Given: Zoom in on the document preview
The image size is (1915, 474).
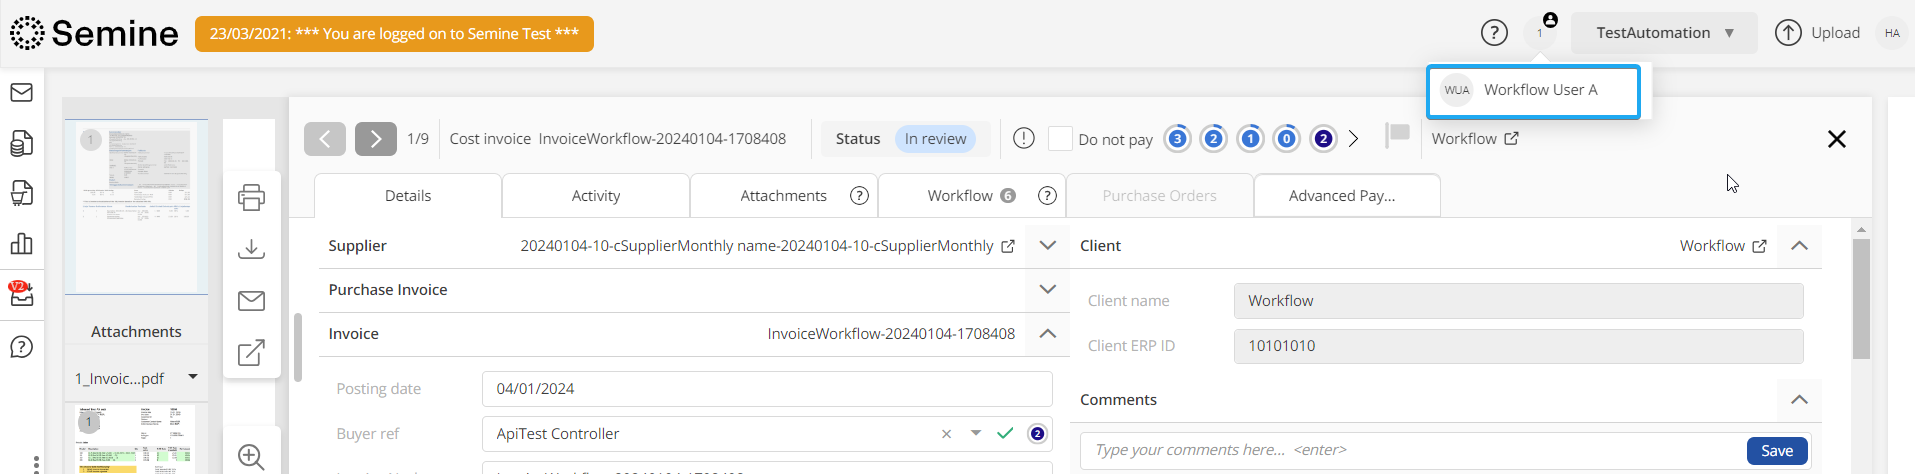Looking at the screenshot, I should [251, 457].
